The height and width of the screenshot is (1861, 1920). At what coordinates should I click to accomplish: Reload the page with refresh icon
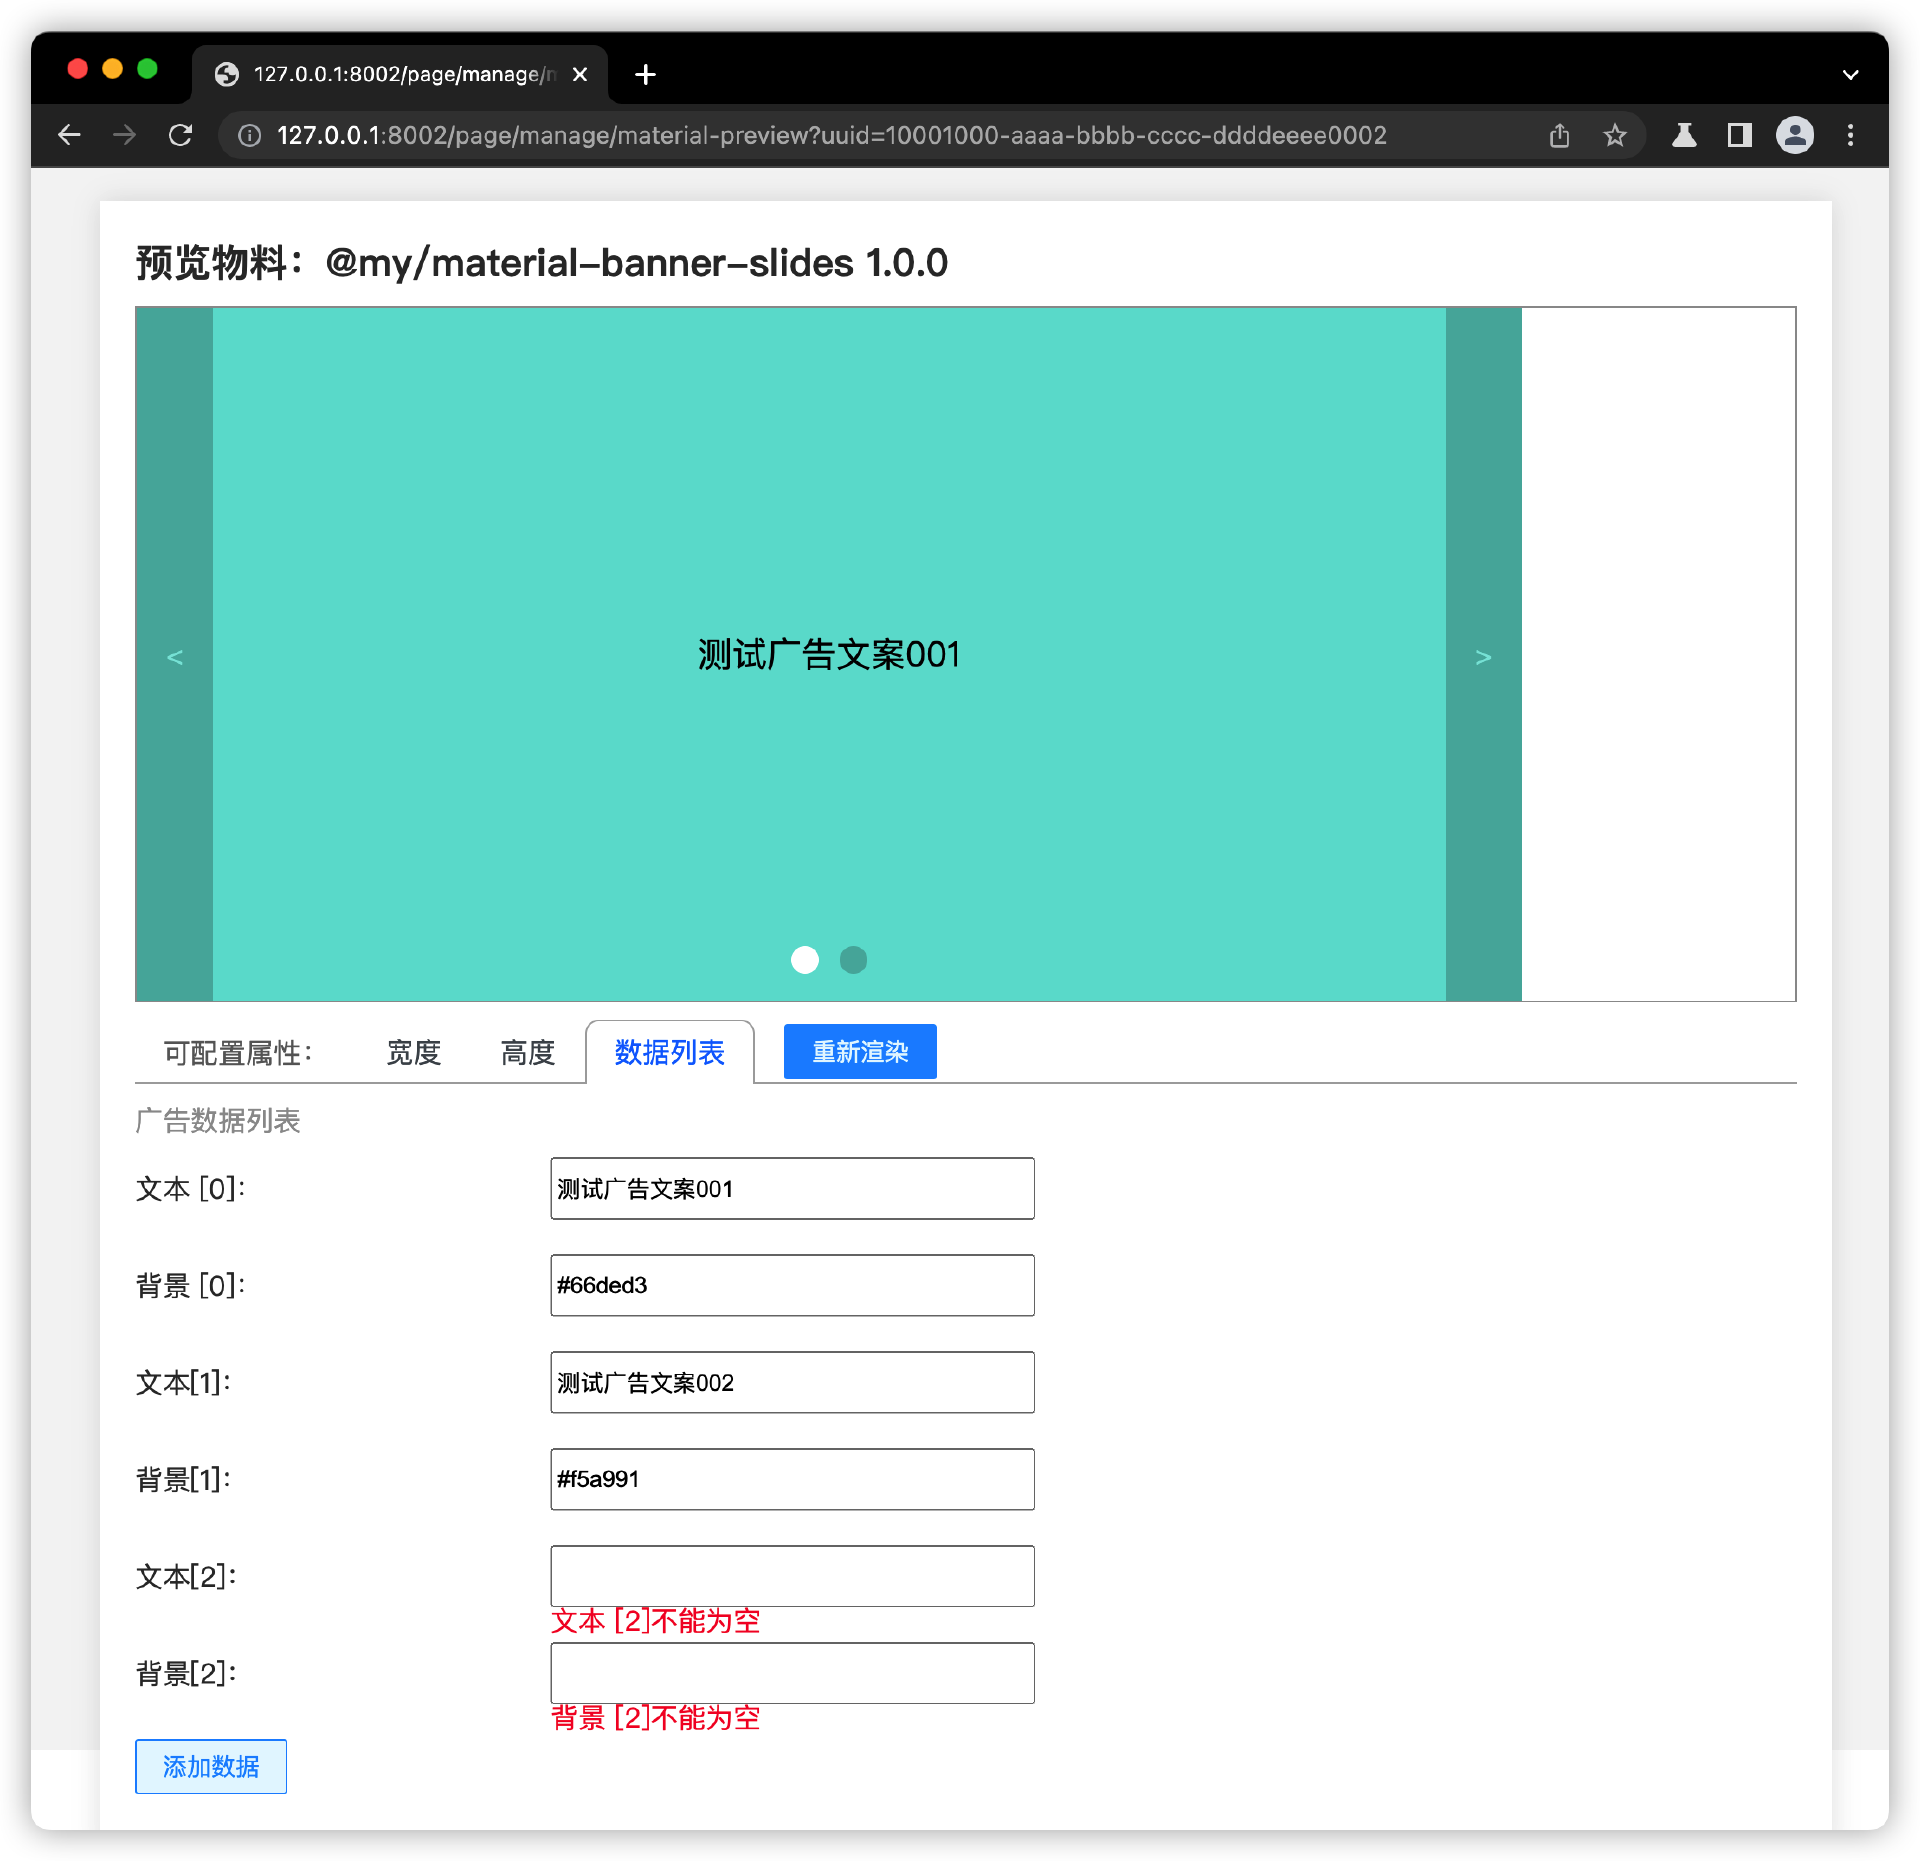[x=180, y=135]
